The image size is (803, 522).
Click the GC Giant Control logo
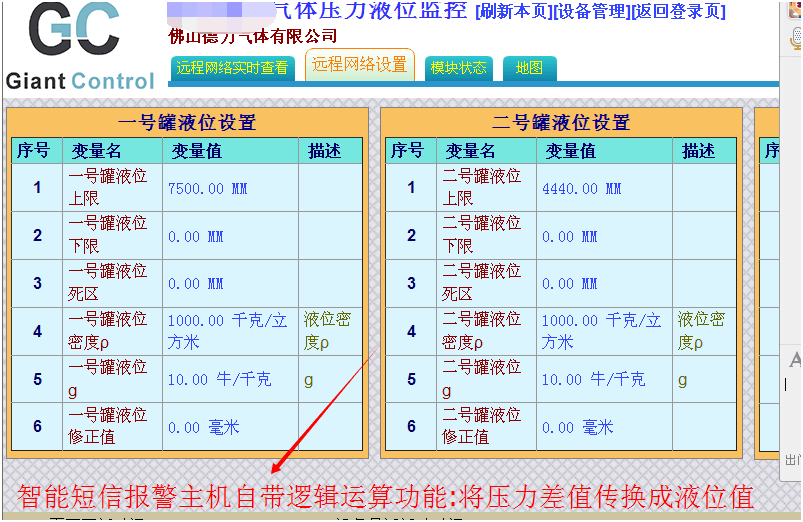click(x=80, y=47)
